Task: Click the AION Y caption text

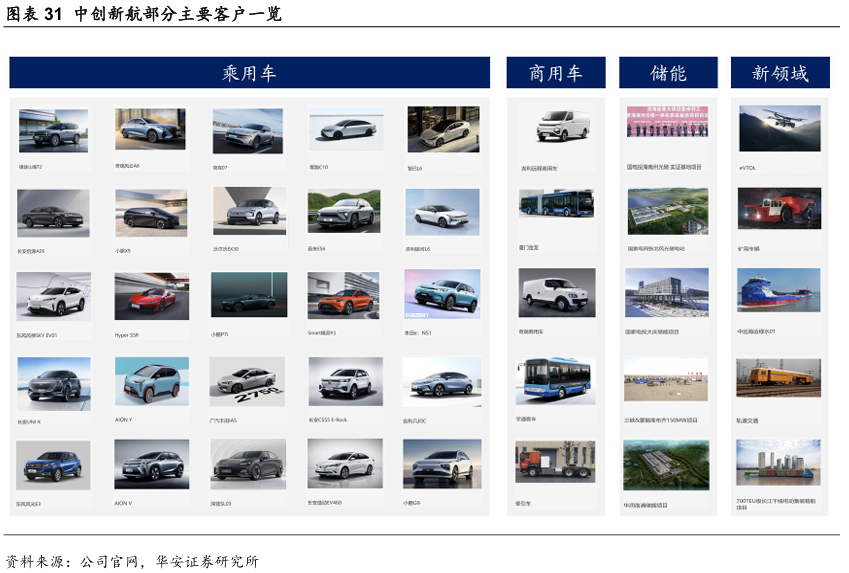Action: (123, 420)
